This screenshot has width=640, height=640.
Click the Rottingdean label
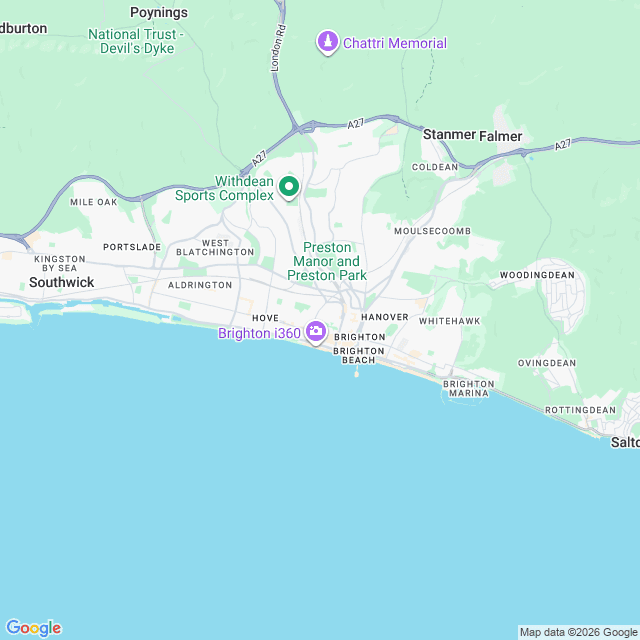coord(580,410)
